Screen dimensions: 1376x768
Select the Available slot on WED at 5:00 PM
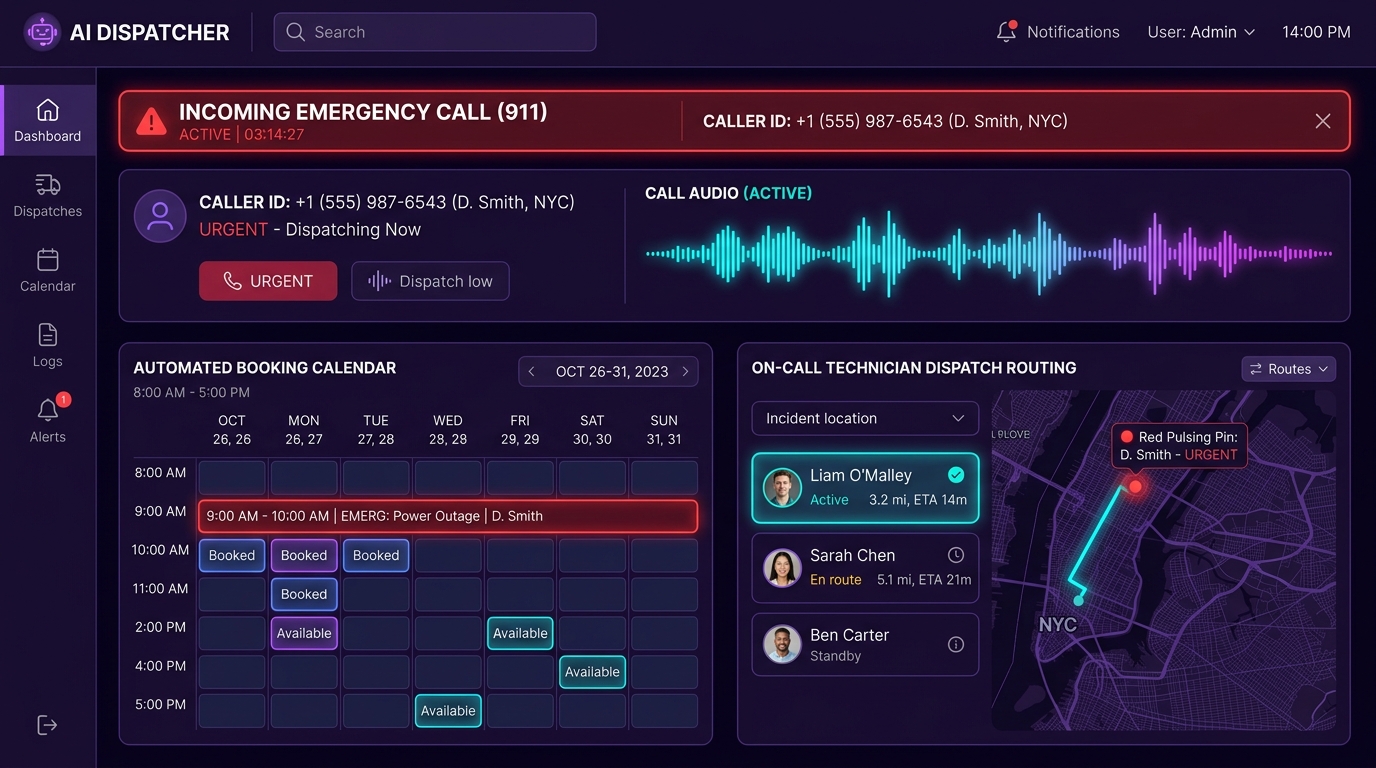(x=448, y=711)
